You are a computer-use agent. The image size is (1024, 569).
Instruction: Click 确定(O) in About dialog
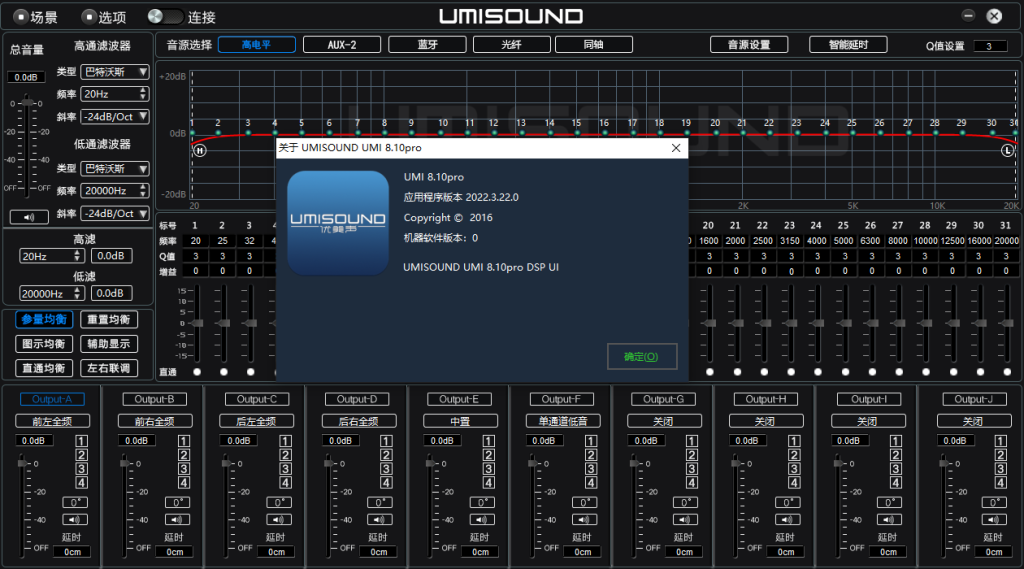641,357
